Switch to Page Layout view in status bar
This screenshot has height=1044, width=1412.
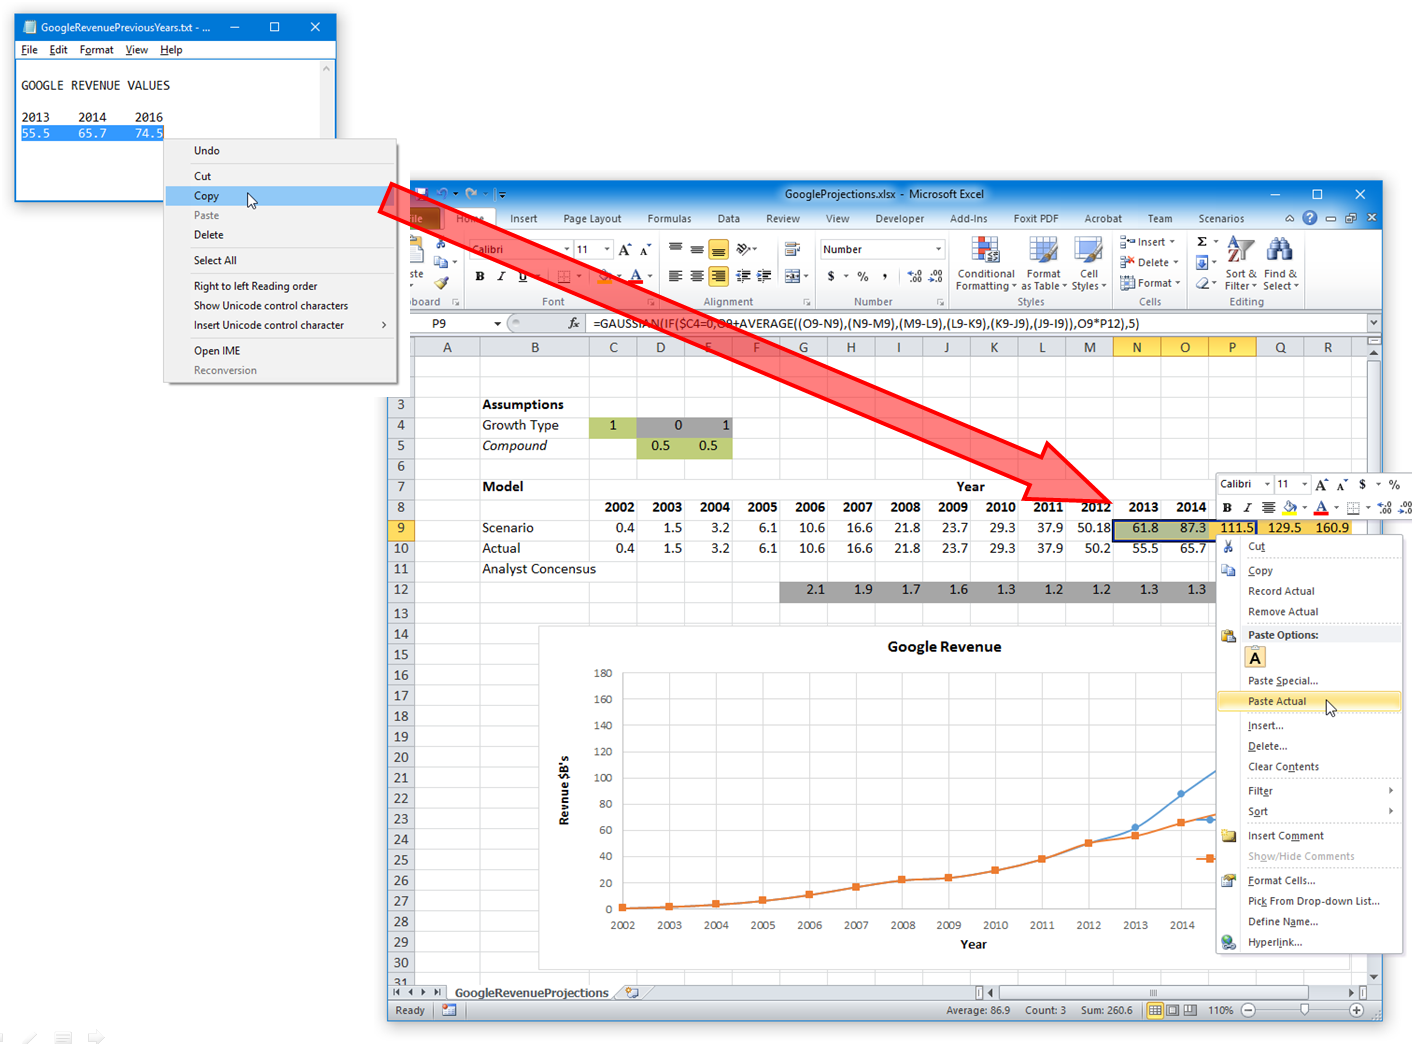click(x=1172, y=1010)
